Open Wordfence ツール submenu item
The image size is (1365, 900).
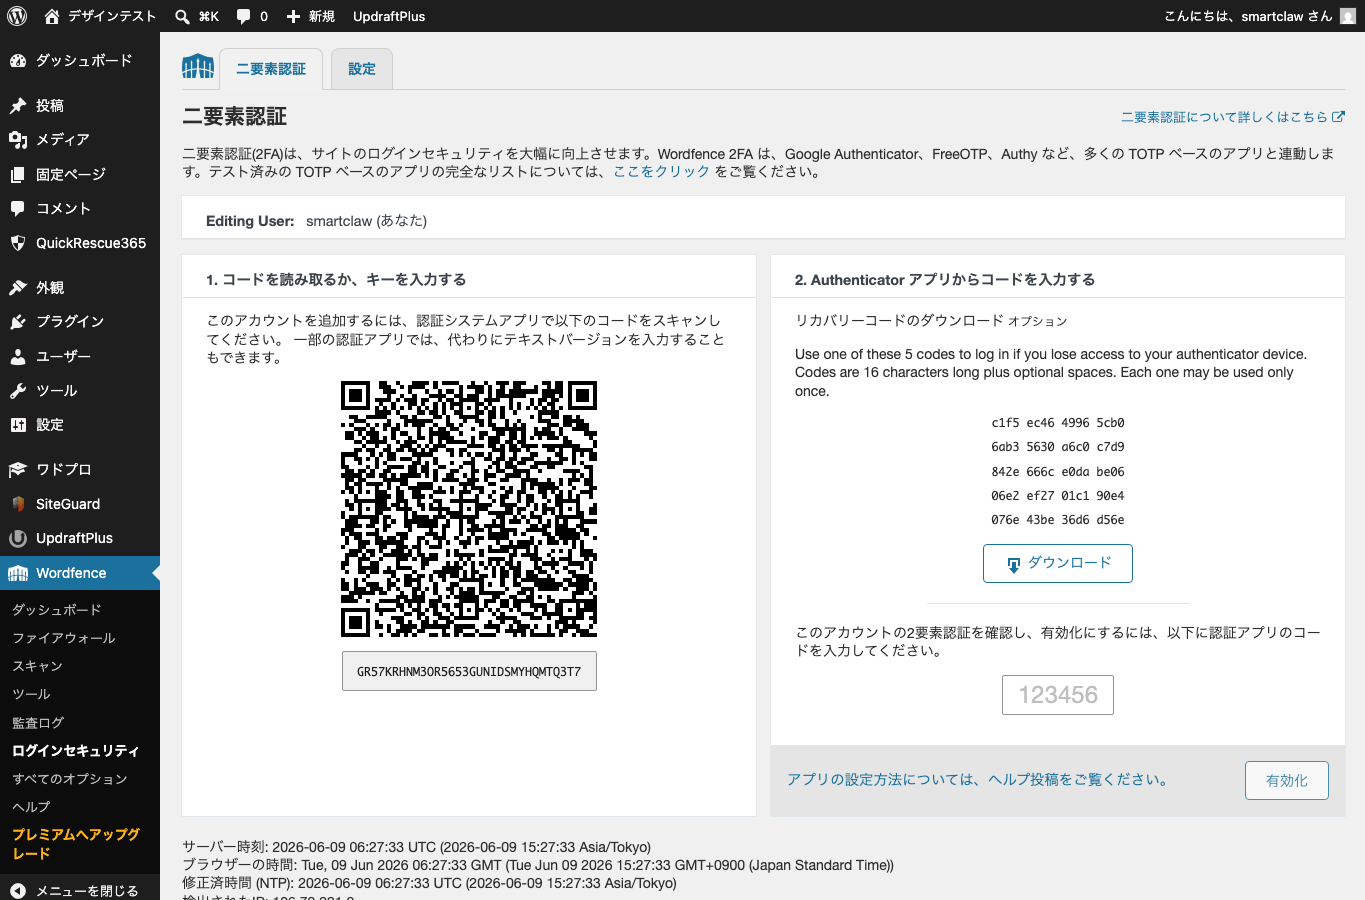[31, 694]
